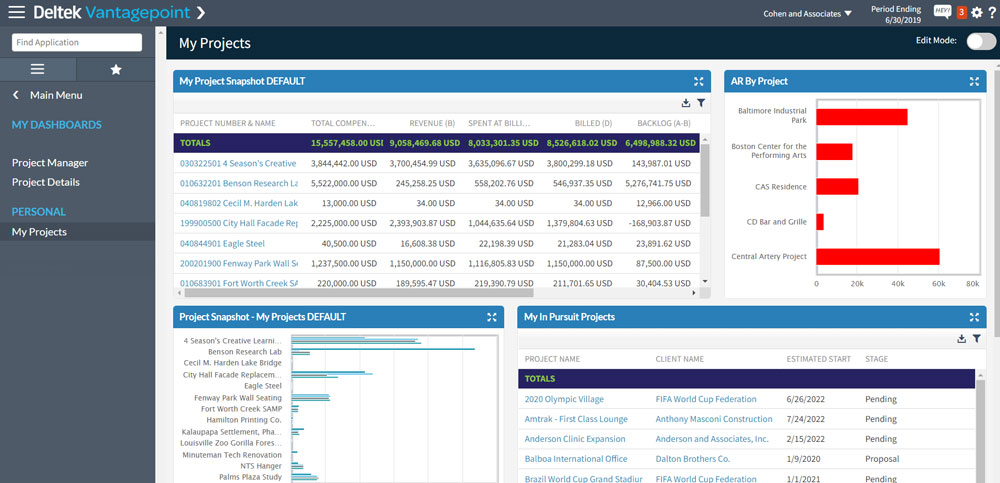Click the help question mark icon

(x=991, y=13)
